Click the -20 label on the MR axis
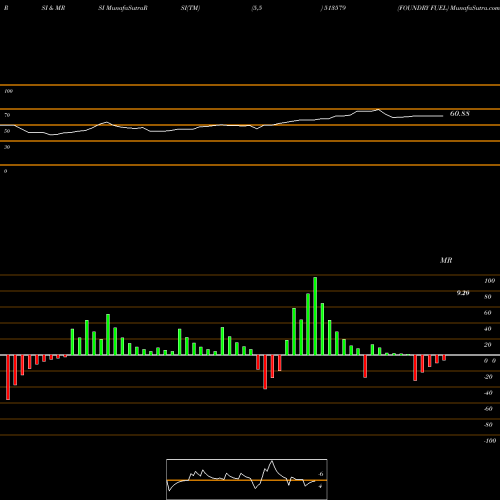 click(488, 377)
